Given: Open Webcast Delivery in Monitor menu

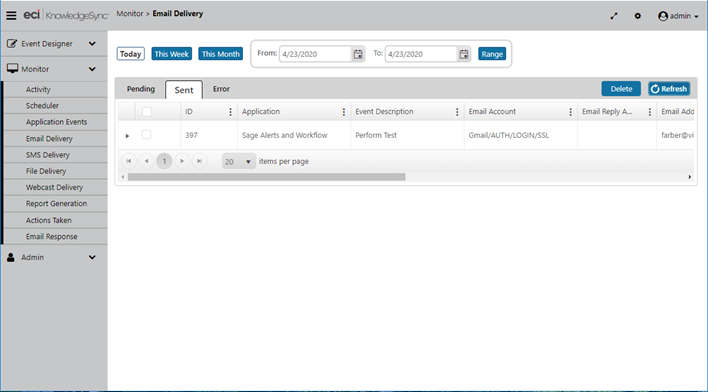Looking at the screenshot, I should [x=56, y=187].
